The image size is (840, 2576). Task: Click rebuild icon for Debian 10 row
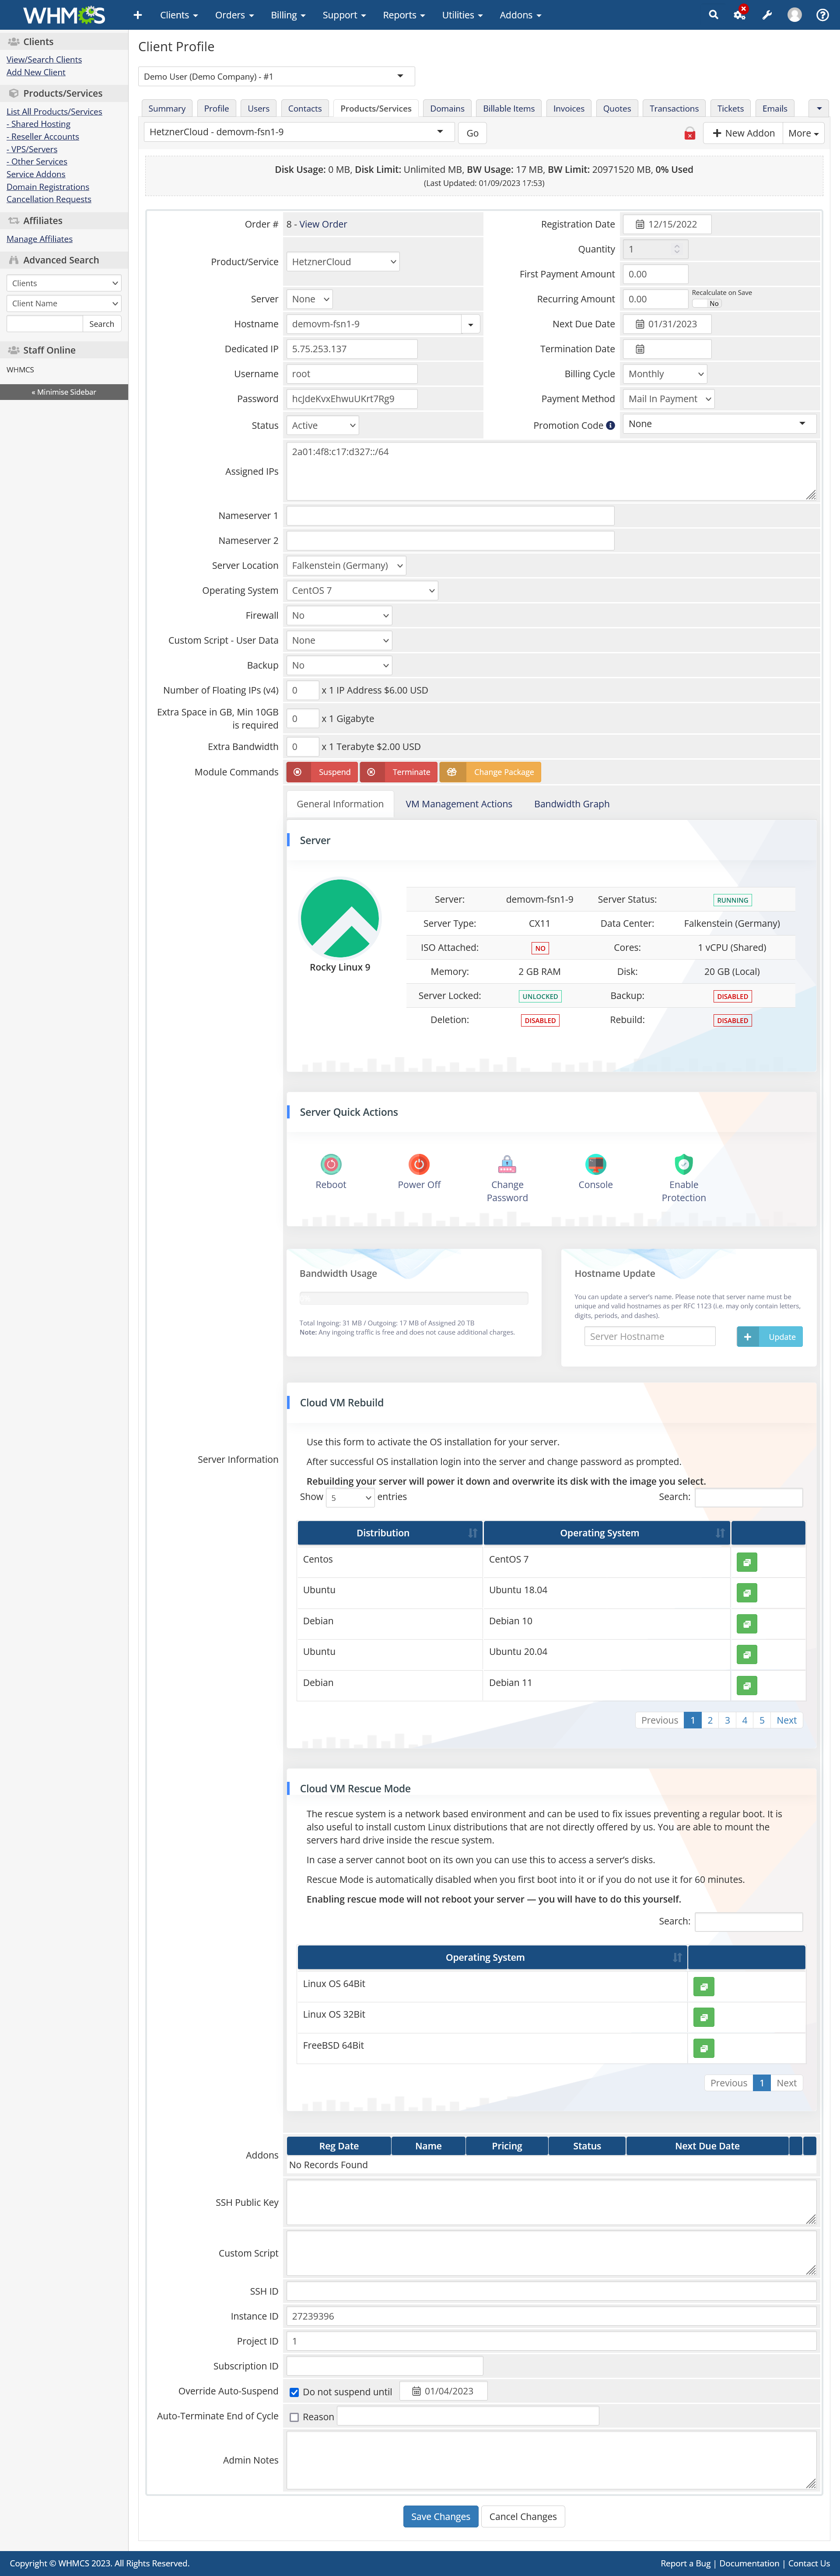tap(746, 1624)
